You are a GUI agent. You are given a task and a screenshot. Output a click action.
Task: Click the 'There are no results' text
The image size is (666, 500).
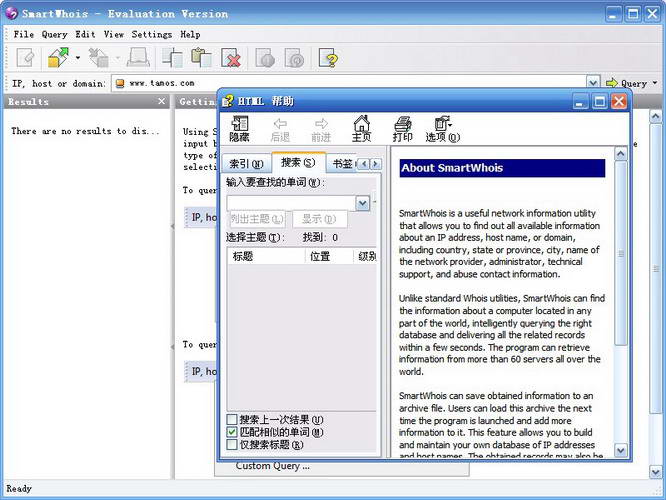[85, 131]
